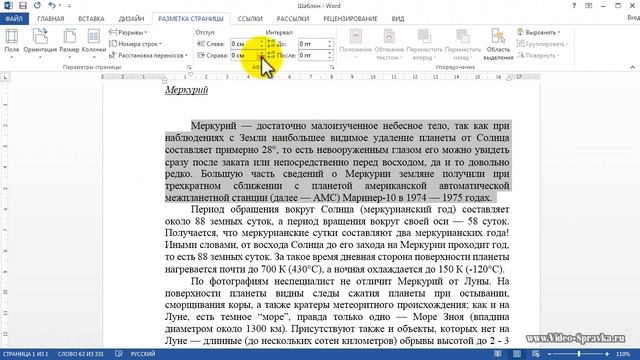
Task: Switch to the ДИЗАЙН tab
Action: tap(131, 19)
